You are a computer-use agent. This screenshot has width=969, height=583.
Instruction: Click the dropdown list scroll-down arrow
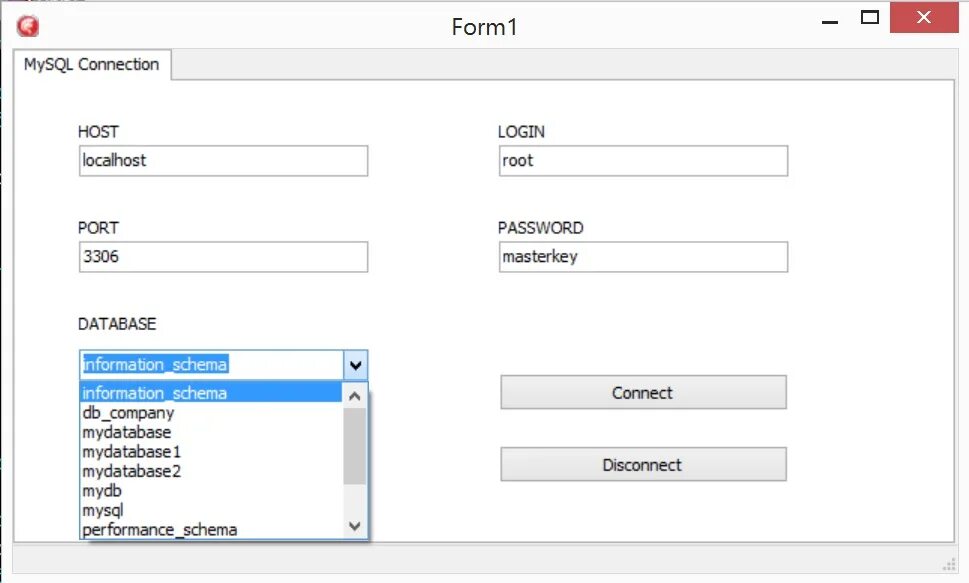pos(355,526)
